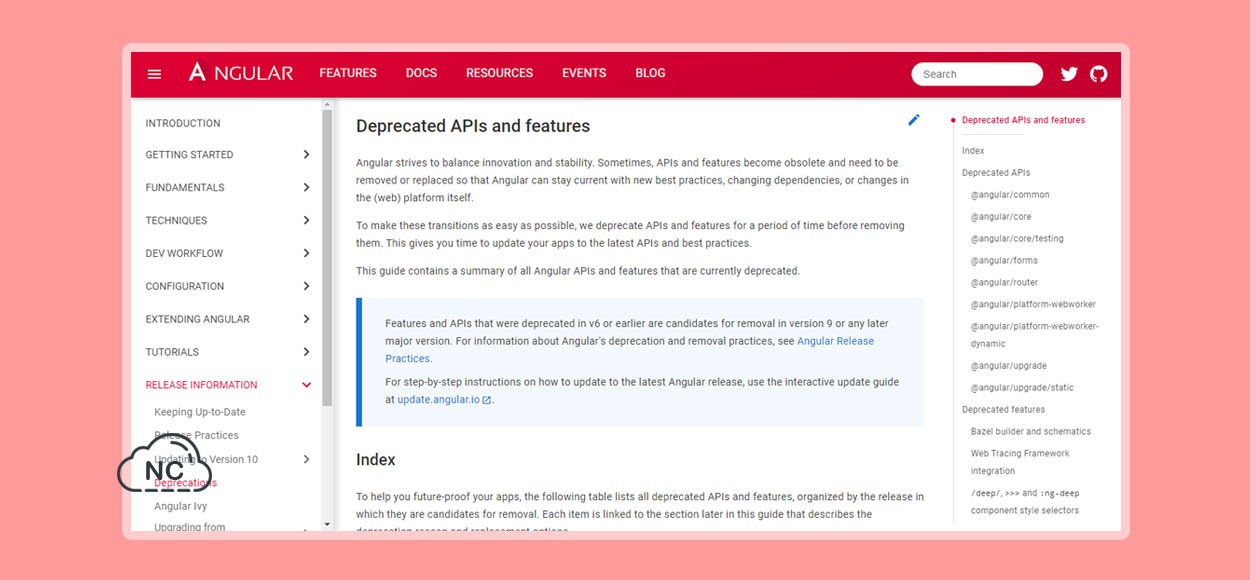This screenshot has height=580, width=1250.
Task: Jump to @angular/upgrade in contents
Action: point(1009,366)
